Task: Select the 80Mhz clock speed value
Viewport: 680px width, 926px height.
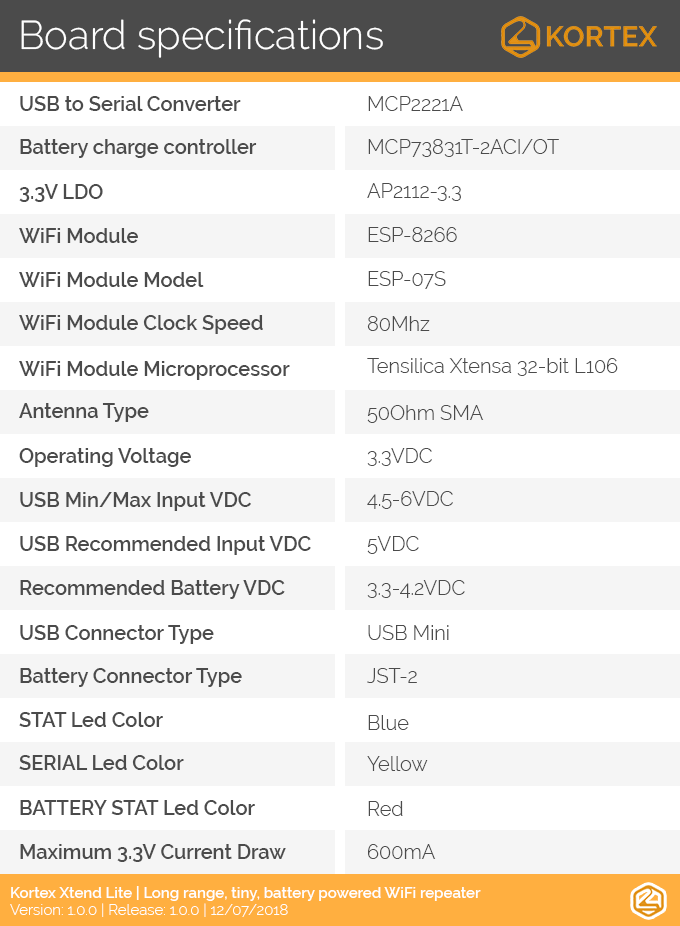Action: [398, 324]
